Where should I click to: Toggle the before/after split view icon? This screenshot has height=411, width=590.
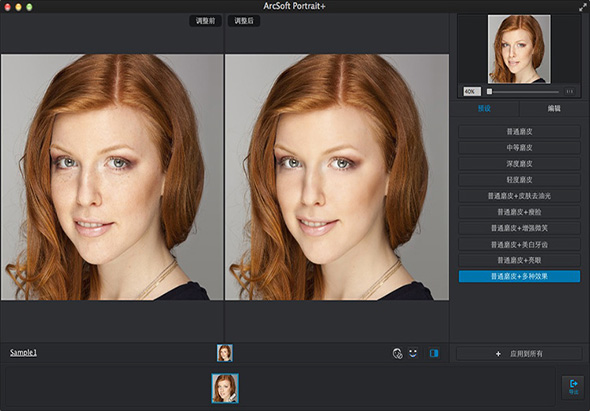pos(434,353)
